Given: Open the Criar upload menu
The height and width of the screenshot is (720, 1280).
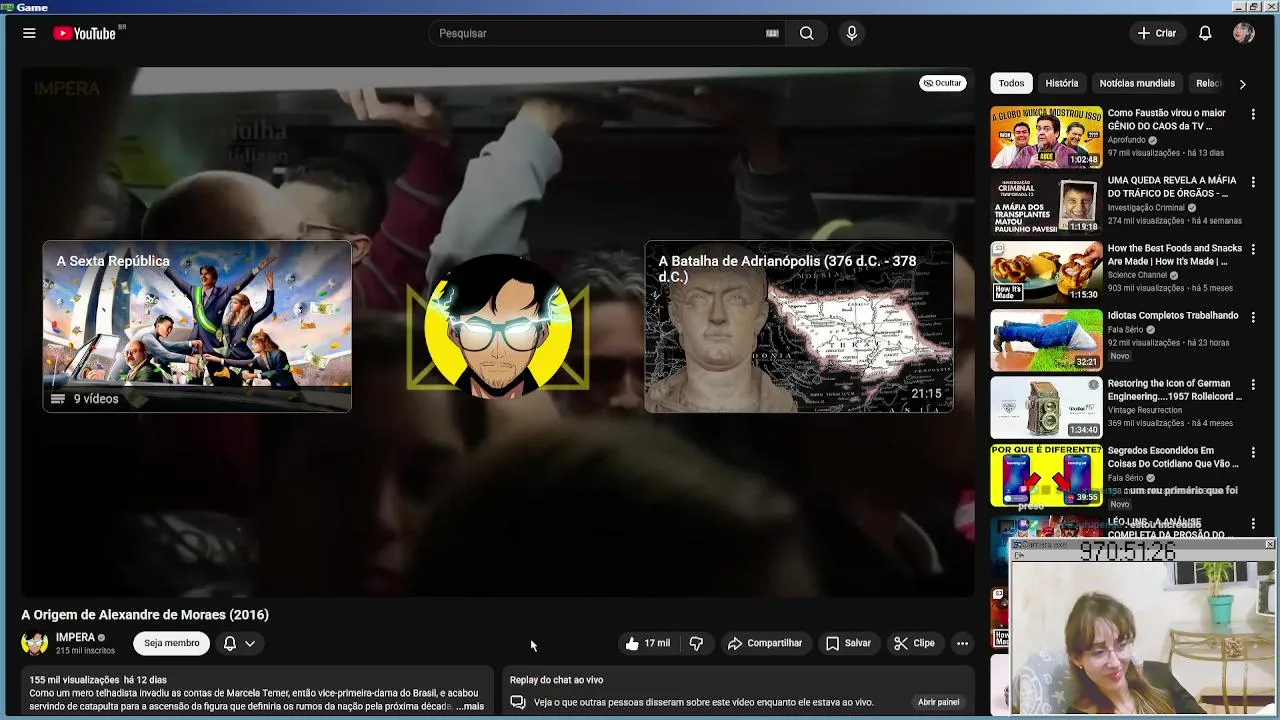Looking at the screenshot, I should coord(1157,33).
